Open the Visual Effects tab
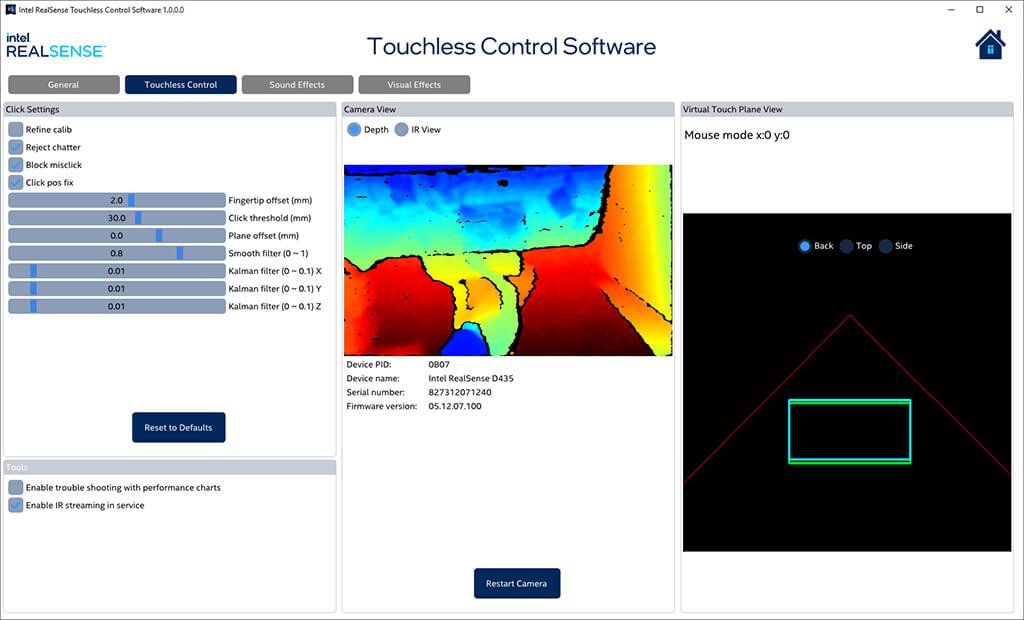 pos(414,84)
